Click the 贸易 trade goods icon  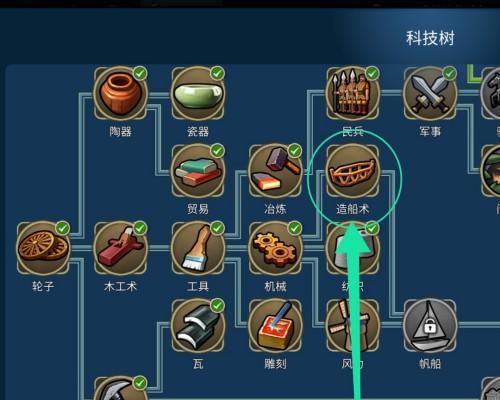coord(198,171)
